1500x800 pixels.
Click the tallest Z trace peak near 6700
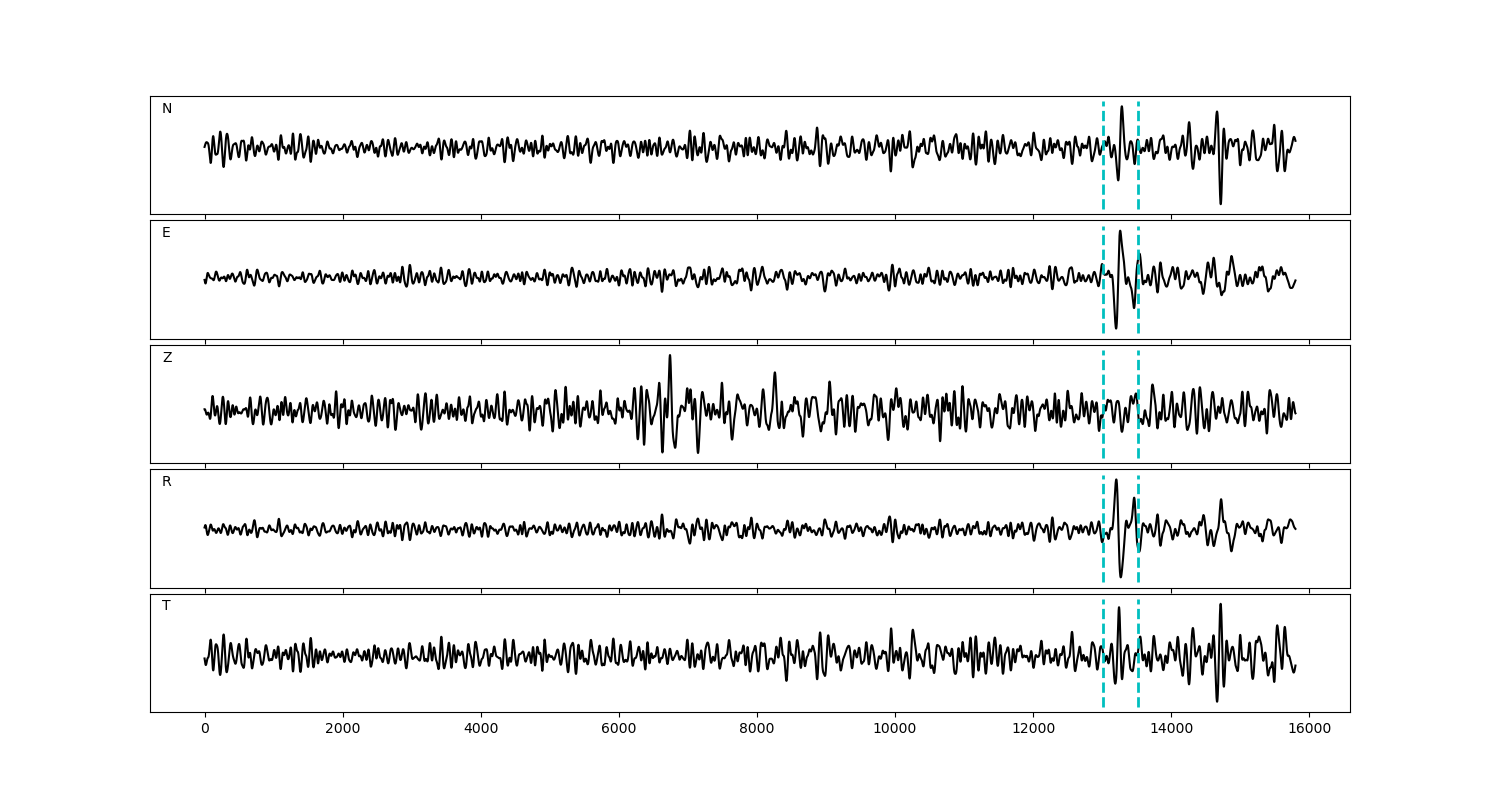tap(670, 356)
